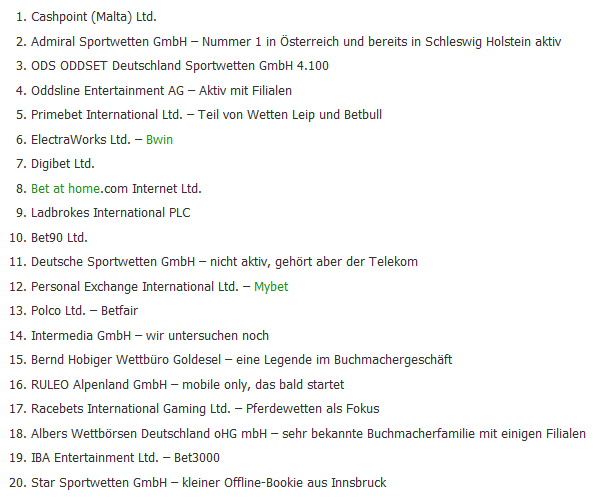Viewport: 602px width, 500px height.
Task: Select the Digibet Ltd. list item
Action: [63, 164]
